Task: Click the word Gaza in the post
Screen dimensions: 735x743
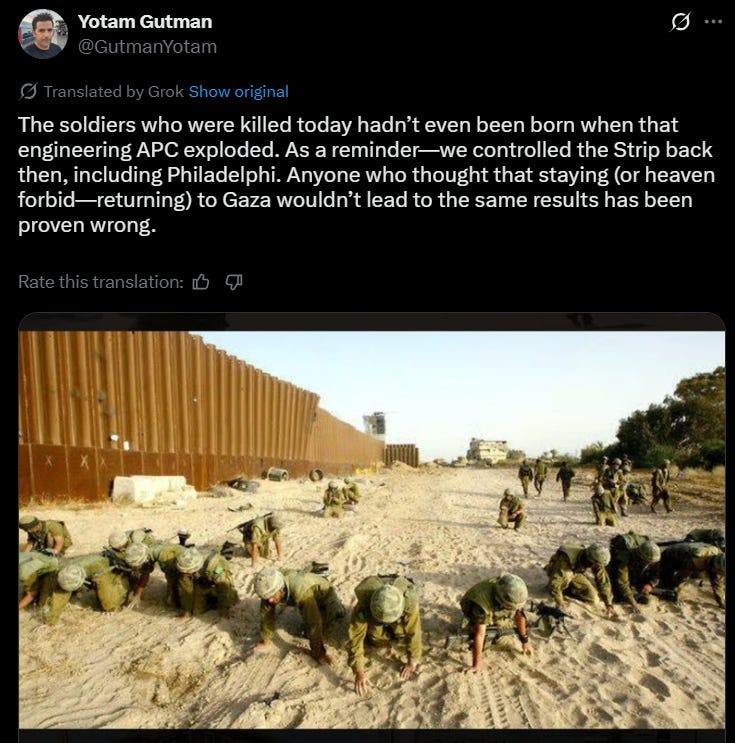Action: [x=246, y=200]
